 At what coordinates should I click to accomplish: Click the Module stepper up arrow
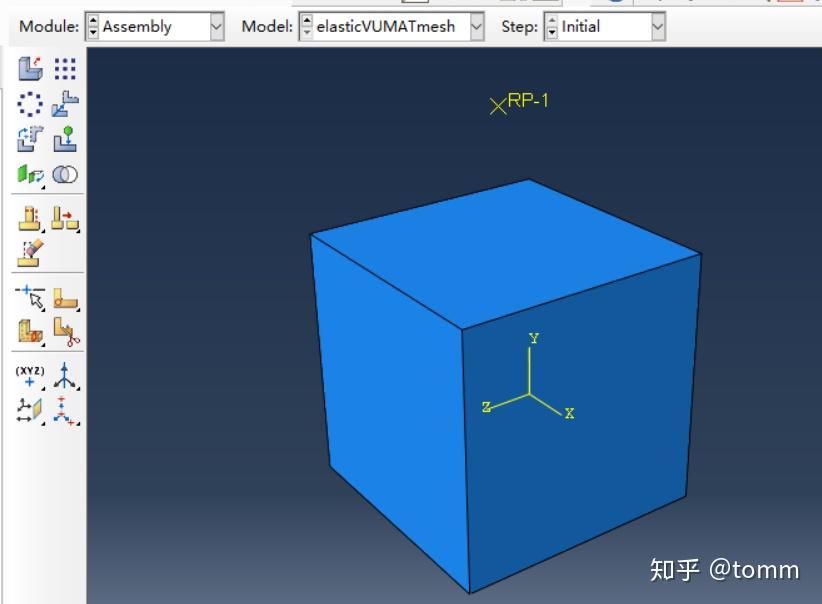[92, 22]
